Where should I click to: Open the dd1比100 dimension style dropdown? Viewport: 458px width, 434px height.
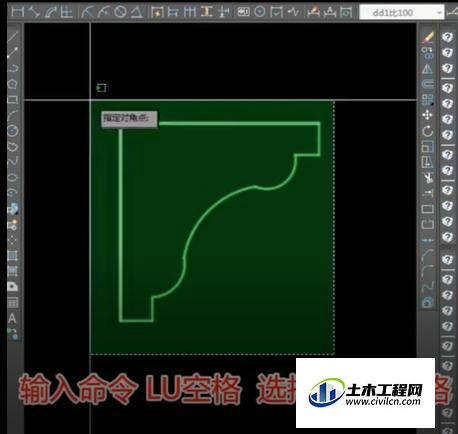tap(402, 13)
